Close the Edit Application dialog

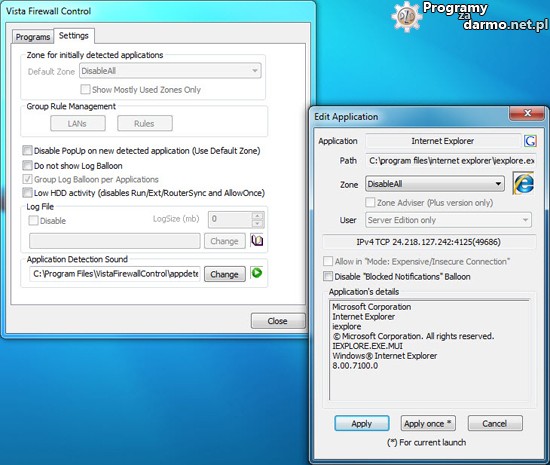[x=527, y=113]
